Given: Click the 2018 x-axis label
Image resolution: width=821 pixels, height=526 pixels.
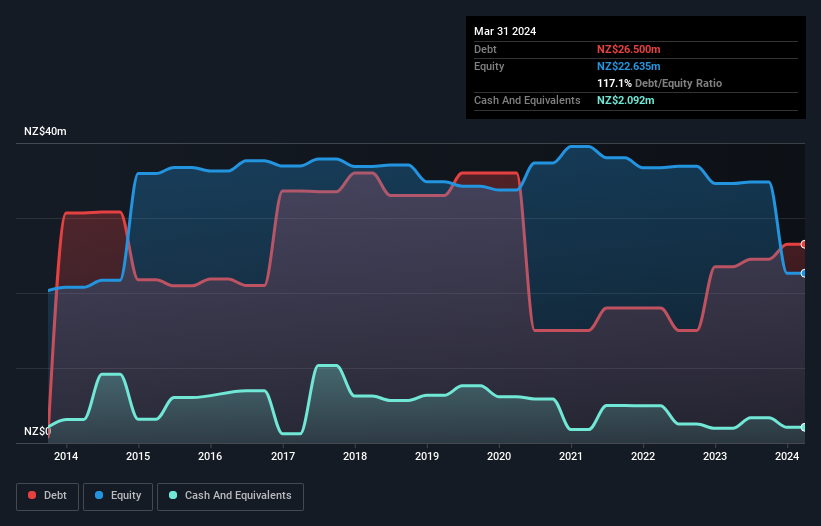Looking at the screenshot, I should [x=355, y=456].
